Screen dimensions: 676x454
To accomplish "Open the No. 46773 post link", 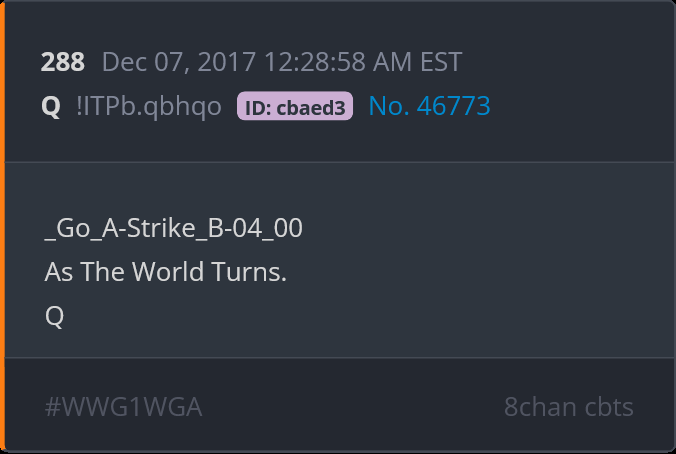I will tap(430, 106).
